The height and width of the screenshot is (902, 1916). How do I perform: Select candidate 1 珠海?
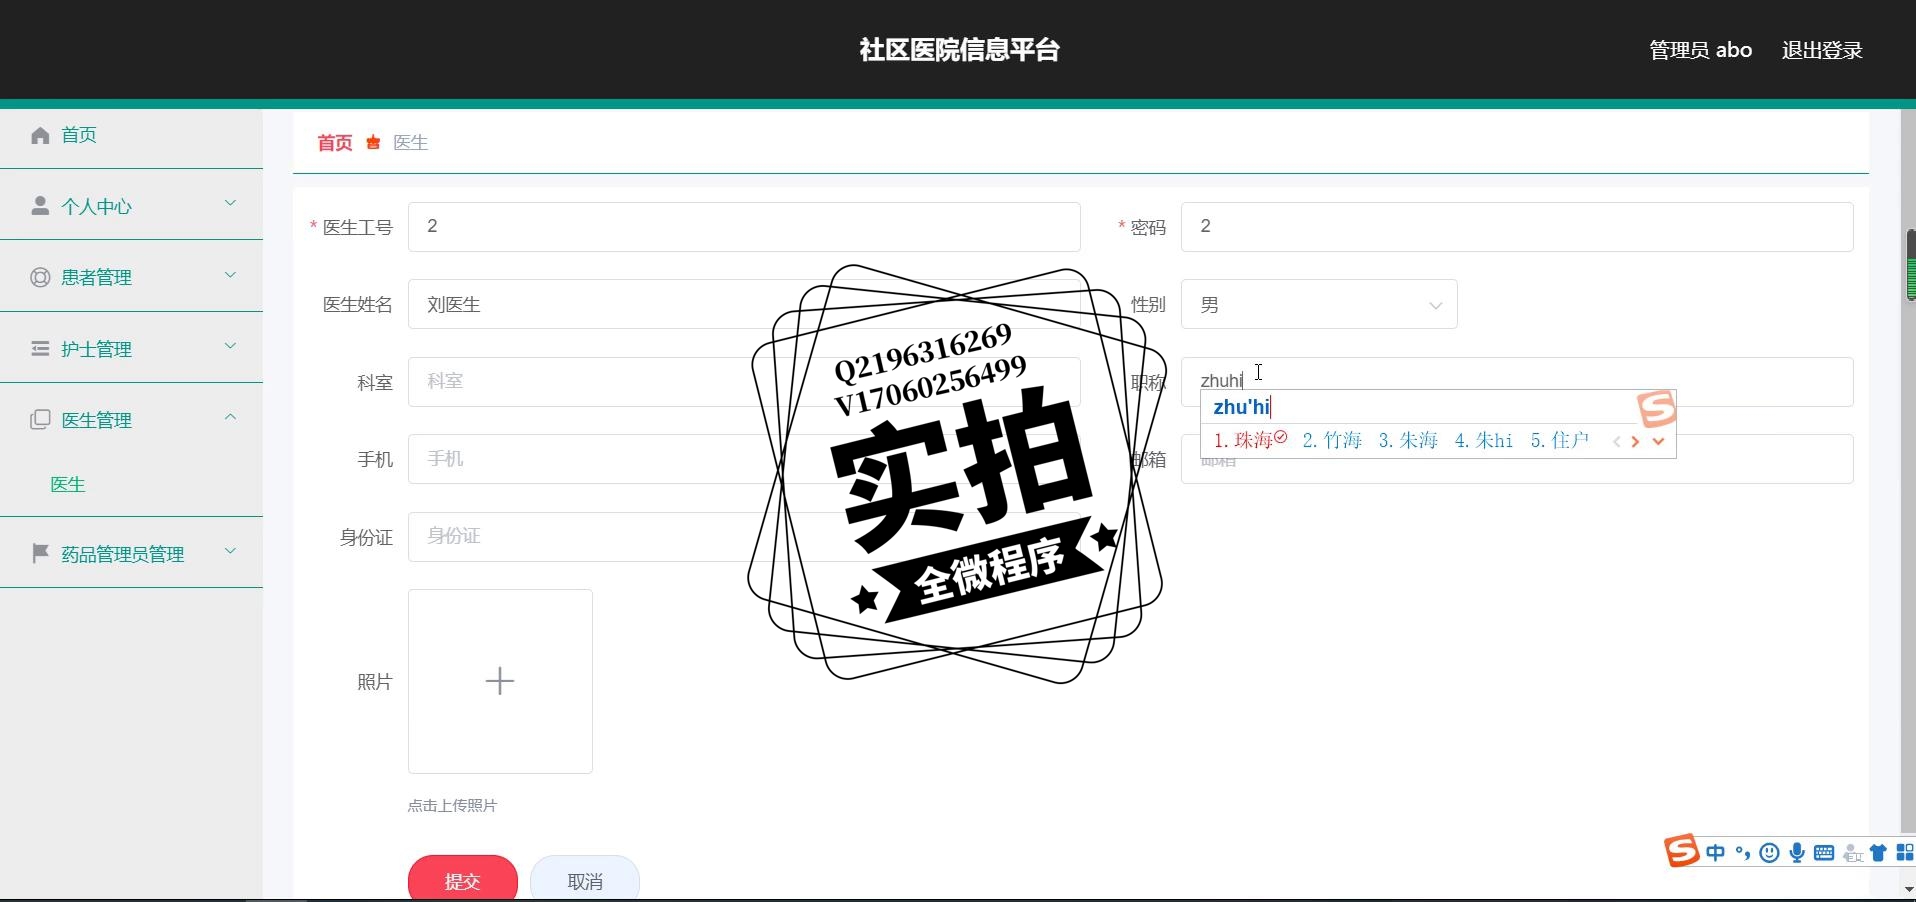pyautogui.click(x=1250, y=440)
